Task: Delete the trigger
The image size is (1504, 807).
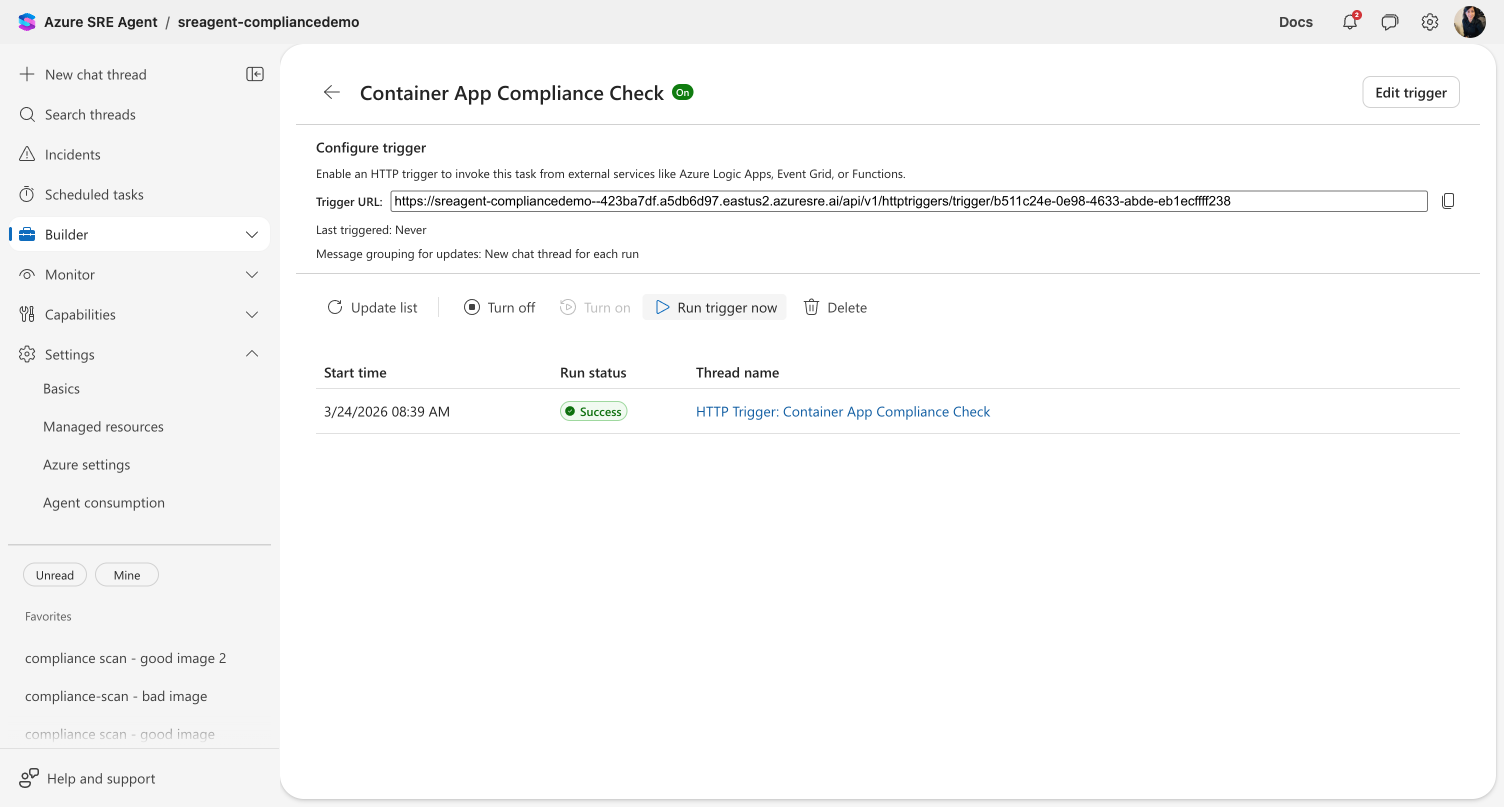Action: pyautogui.click(x=835, y=307)
